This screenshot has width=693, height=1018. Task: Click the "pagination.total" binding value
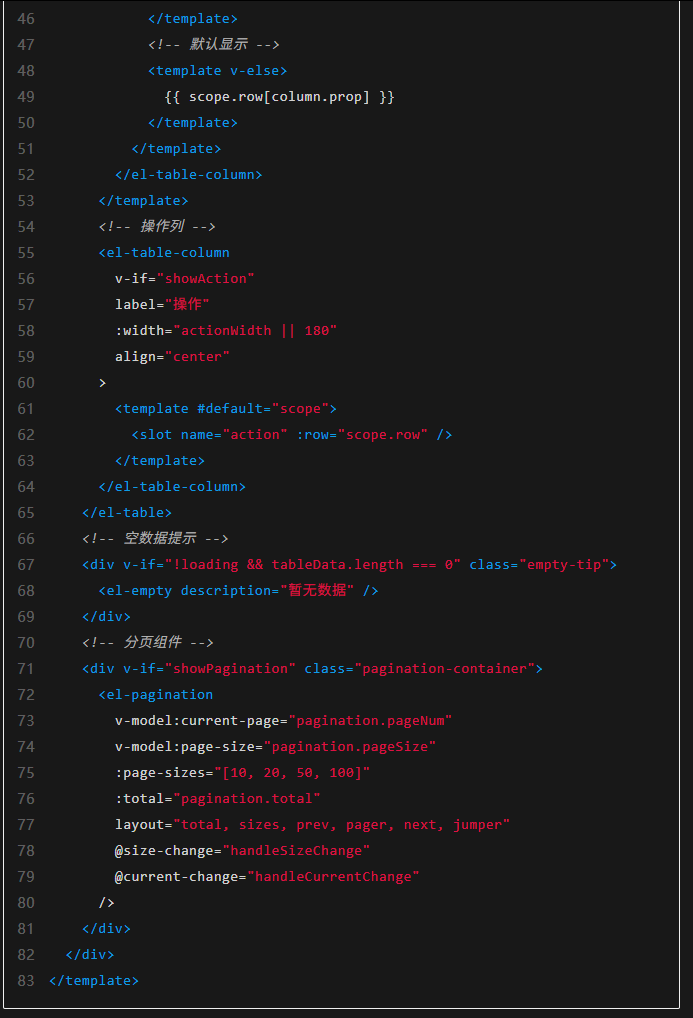(247, 799)
